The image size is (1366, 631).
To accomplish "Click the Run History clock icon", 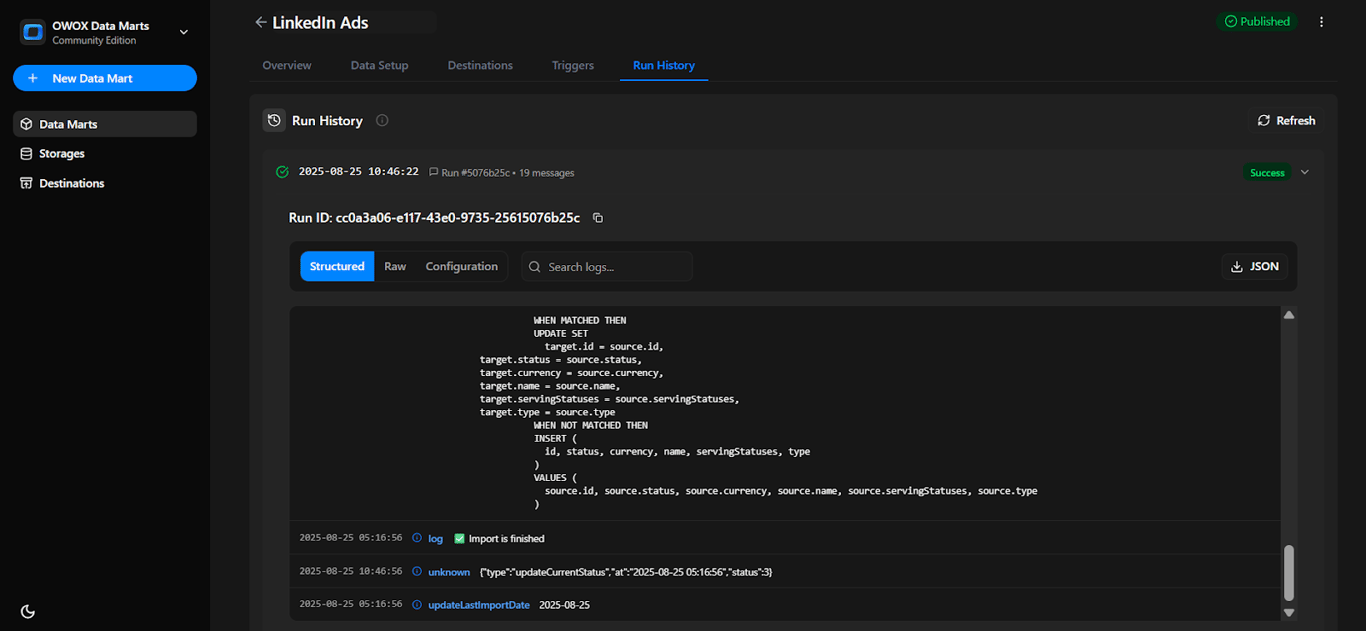I will pyautogui.click(x=274, y=120).
